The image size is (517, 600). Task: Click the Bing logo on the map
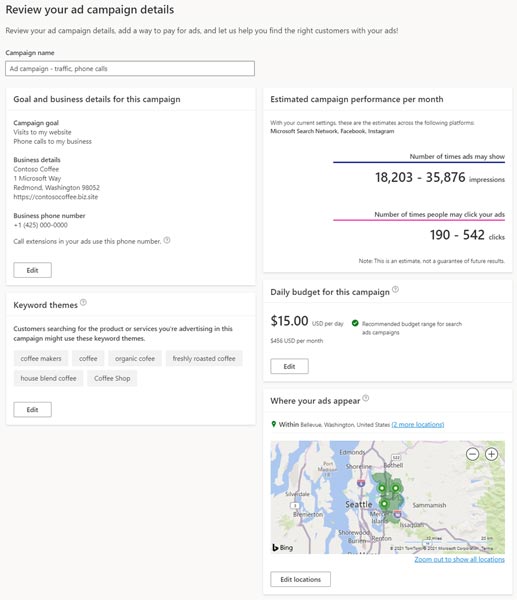[282, 548]
